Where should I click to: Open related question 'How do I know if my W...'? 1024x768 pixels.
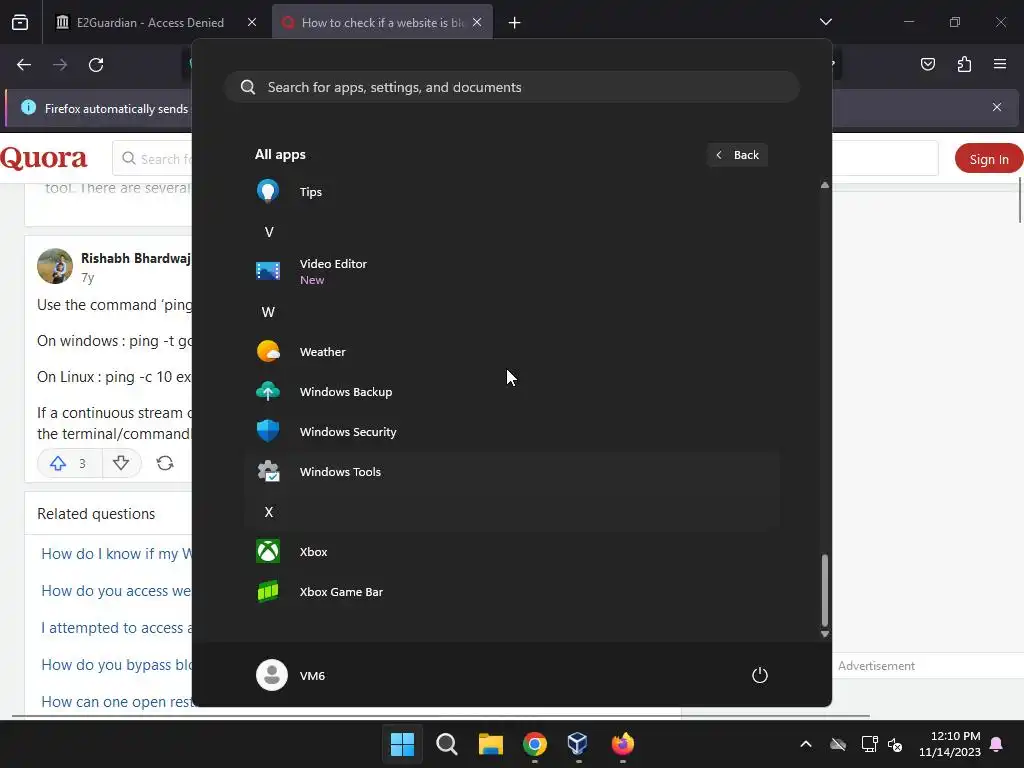(x=117, y=554)
